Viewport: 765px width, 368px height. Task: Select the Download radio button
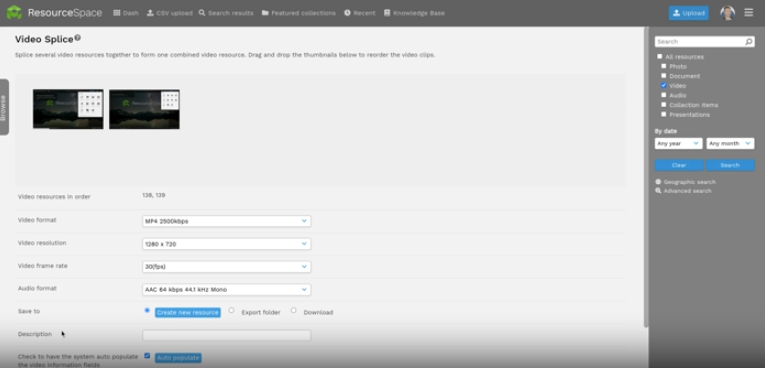tap(293, 310)
